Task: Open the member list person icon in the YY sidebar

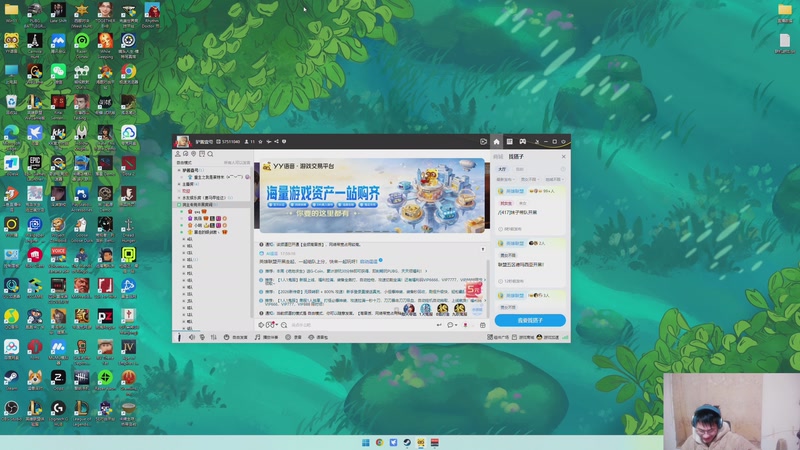Action: (178, 154)
